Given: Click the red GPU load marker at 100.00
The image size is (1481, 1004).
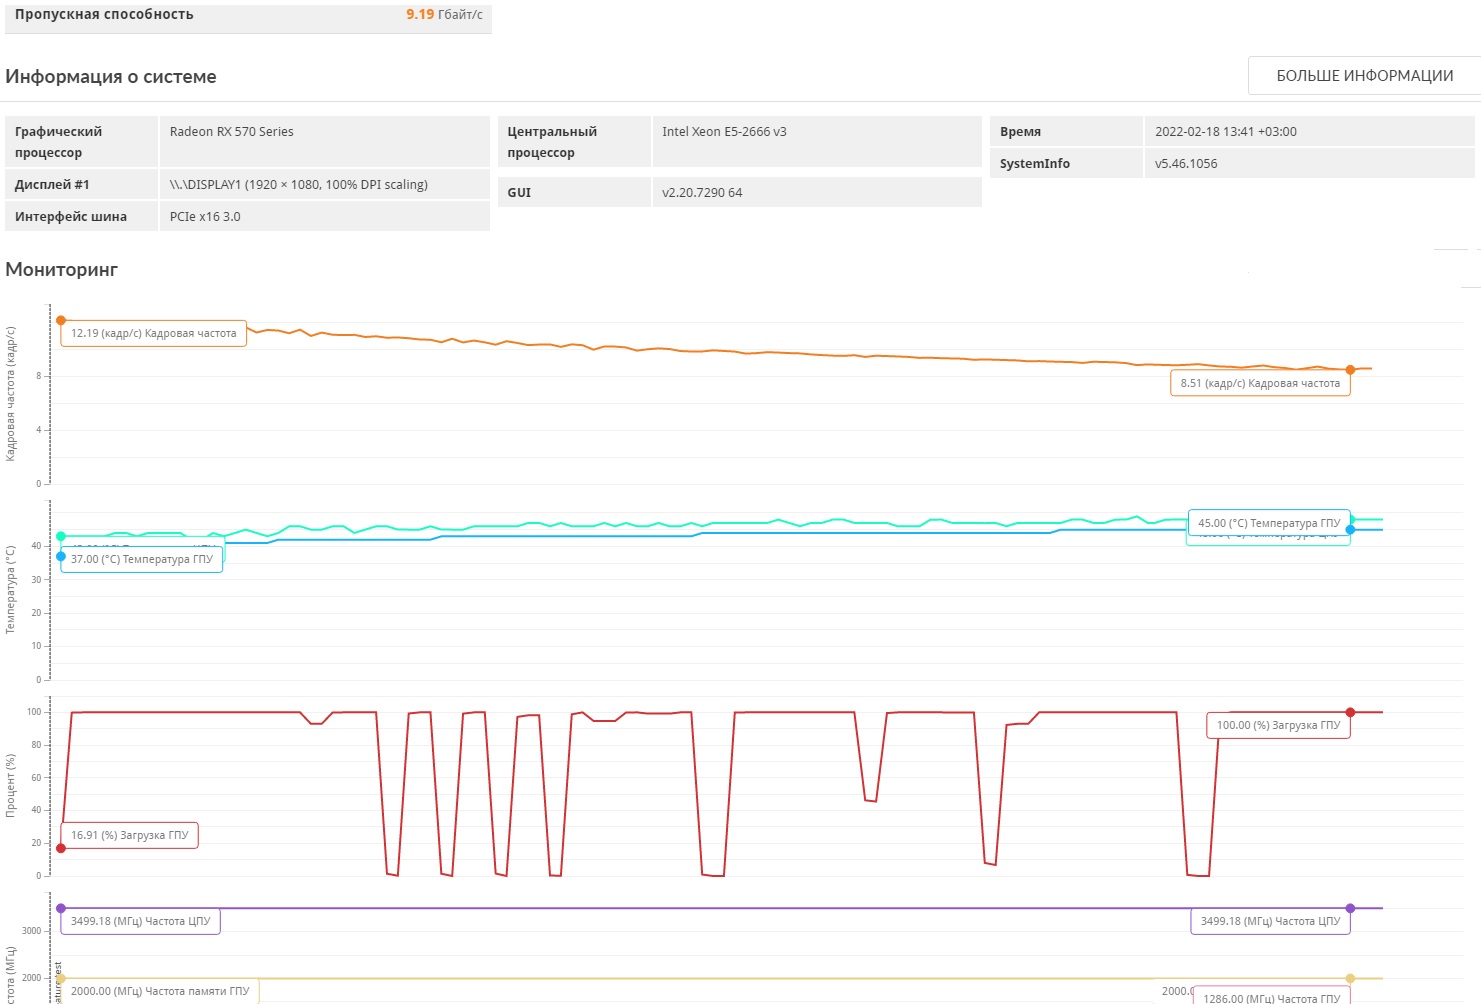Looking at the screenshot, I should coord(1350,713).
